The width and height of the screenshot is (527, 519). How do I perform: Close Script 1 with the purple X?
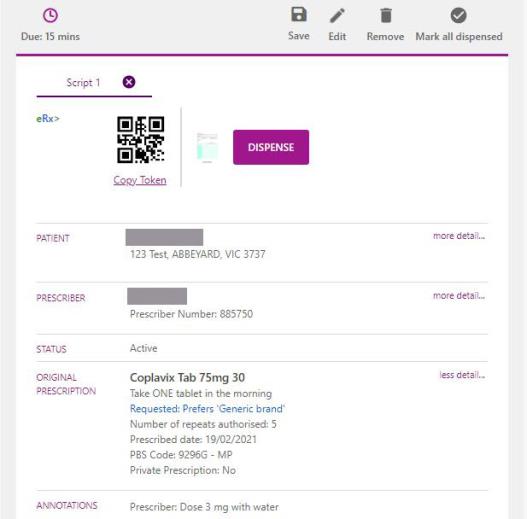pos(129,82)
